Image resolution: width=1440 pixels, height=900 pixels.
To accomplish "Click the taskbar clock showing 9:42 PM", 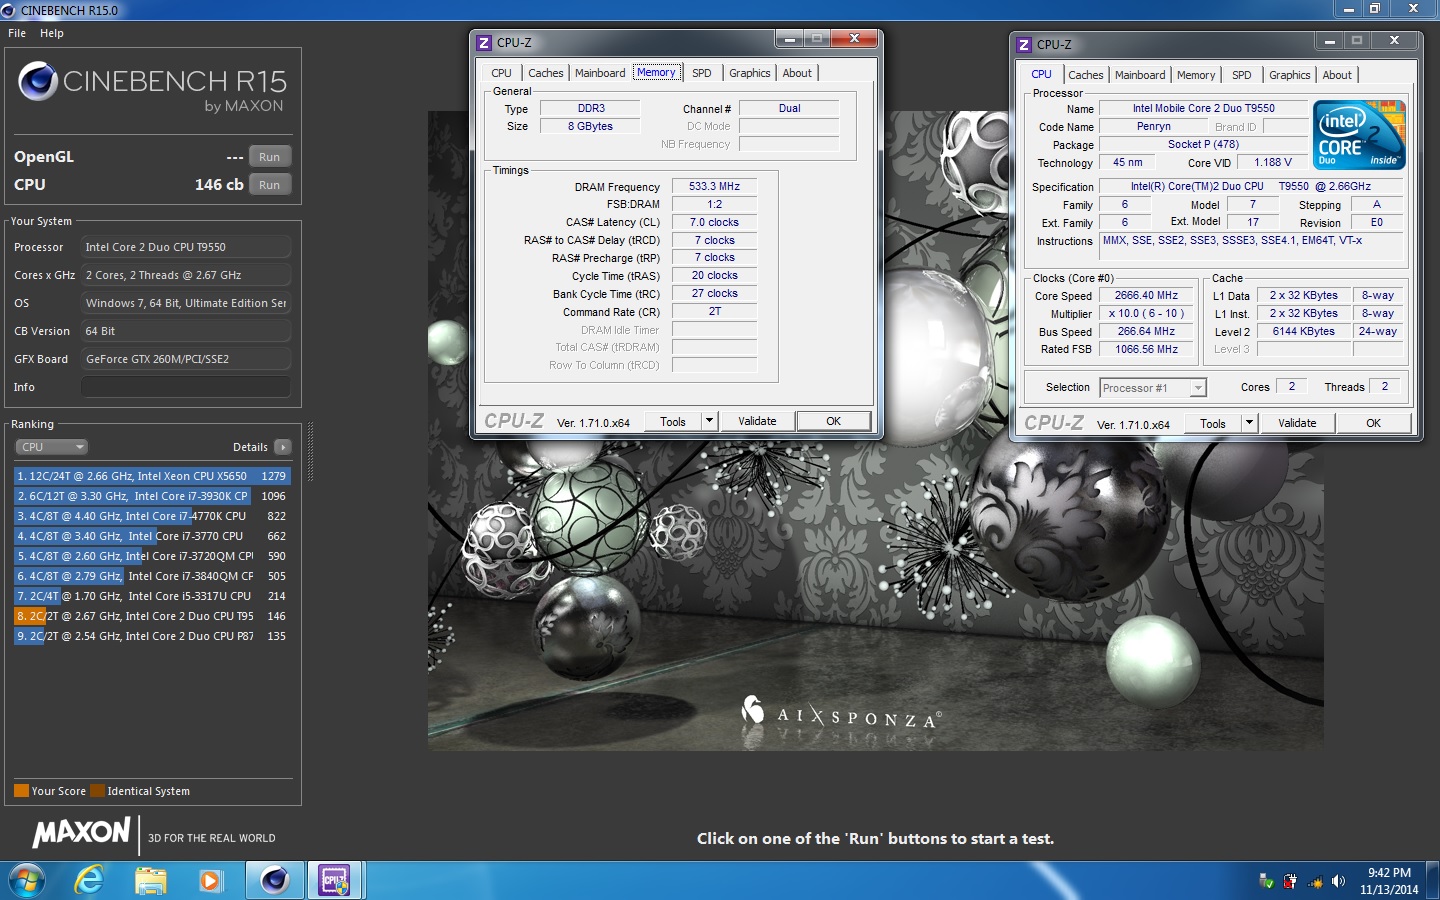I will coord(1389,881).
